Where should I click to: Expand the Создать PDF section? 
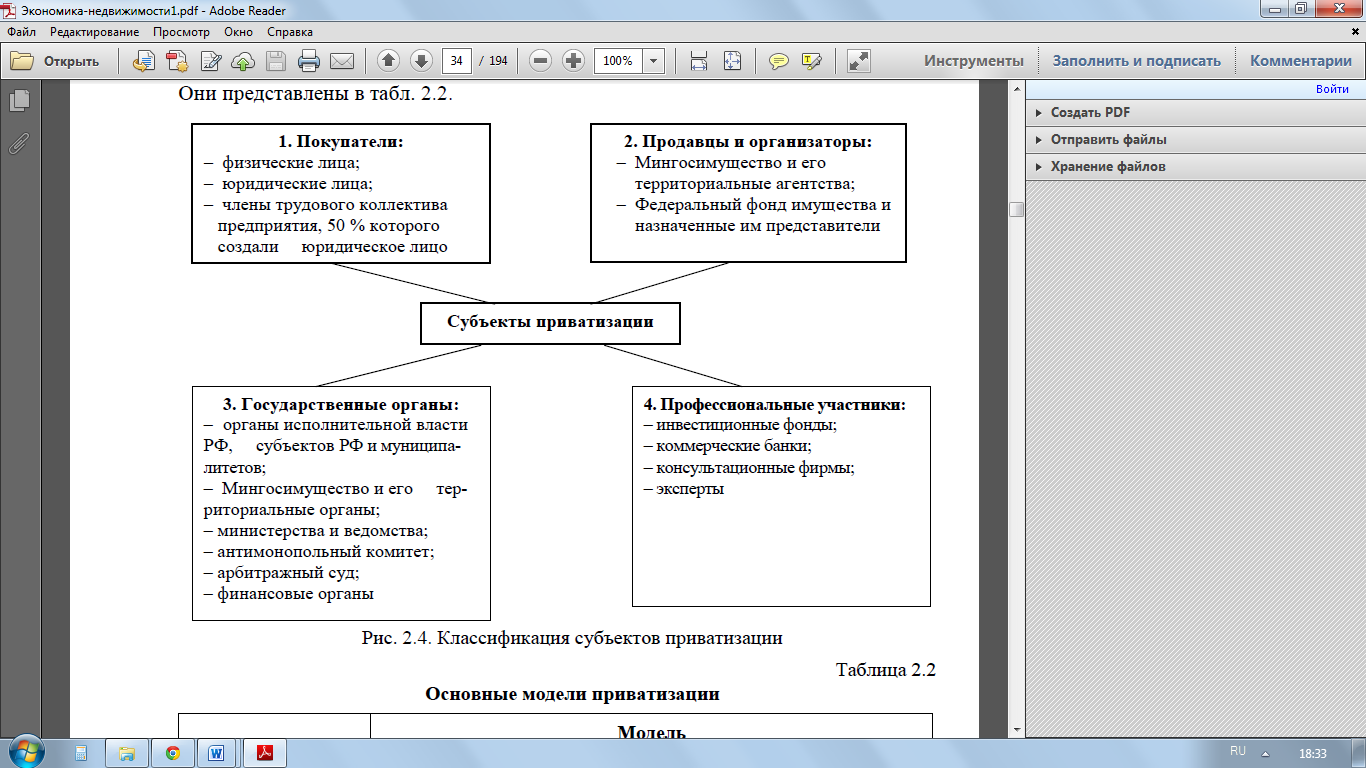(1090, 113)
